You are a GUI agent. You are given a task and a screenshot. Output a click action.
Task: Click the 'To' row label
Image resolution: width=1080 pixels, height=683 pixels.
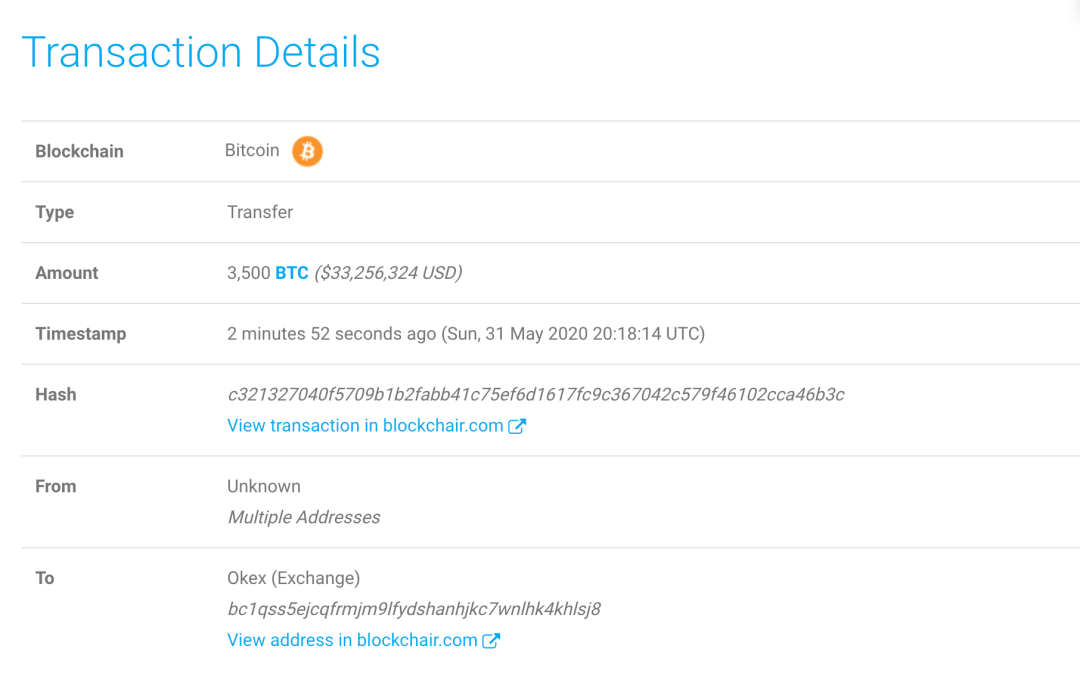coord(44,578)
